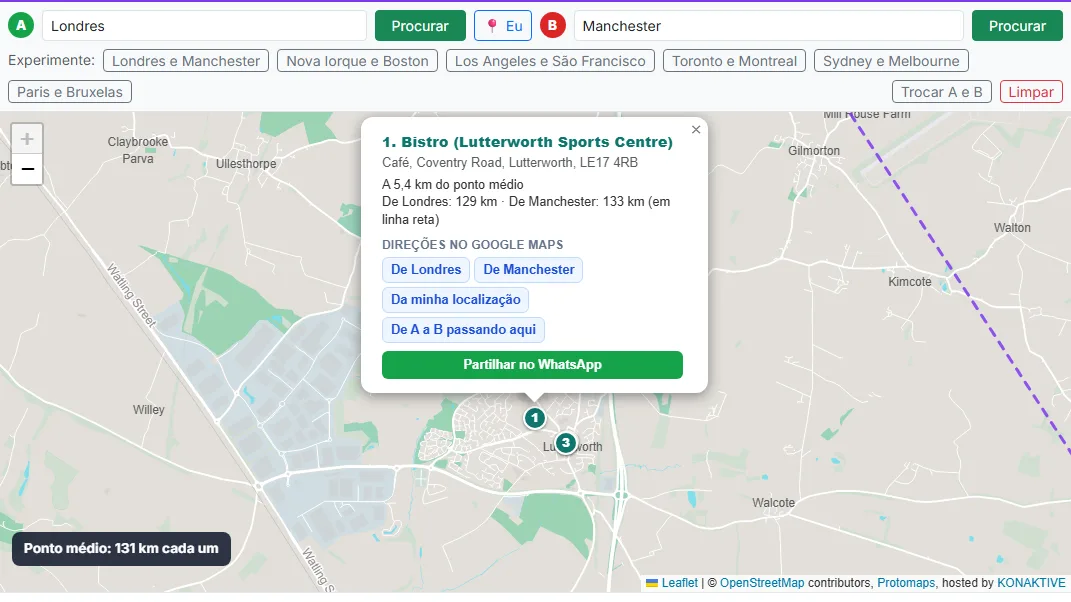Clear the search with Limpar
The image size is (1071, 602).
tap(1031, 92)
